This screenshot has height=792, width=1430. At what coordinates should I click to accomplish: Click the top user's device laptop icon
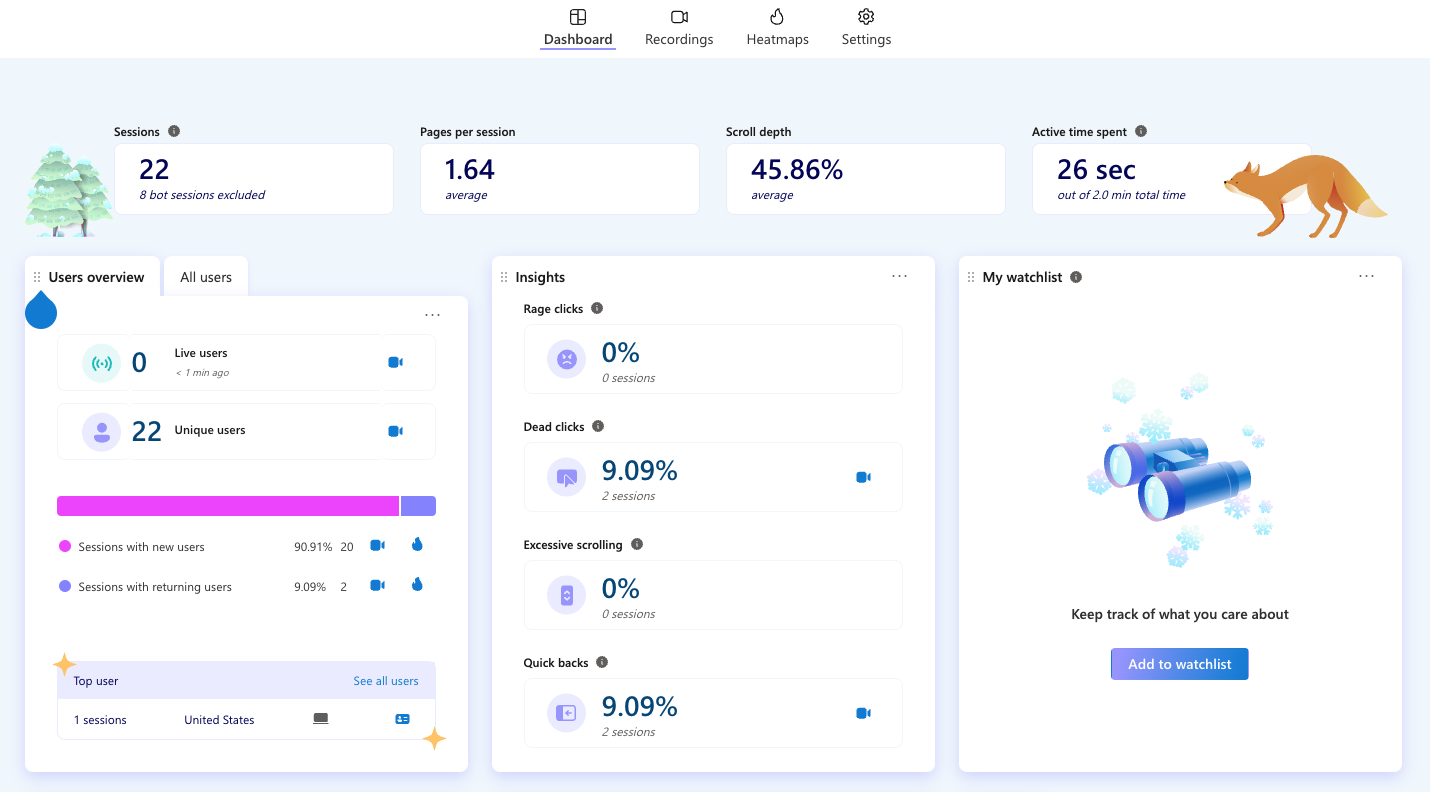321,719
